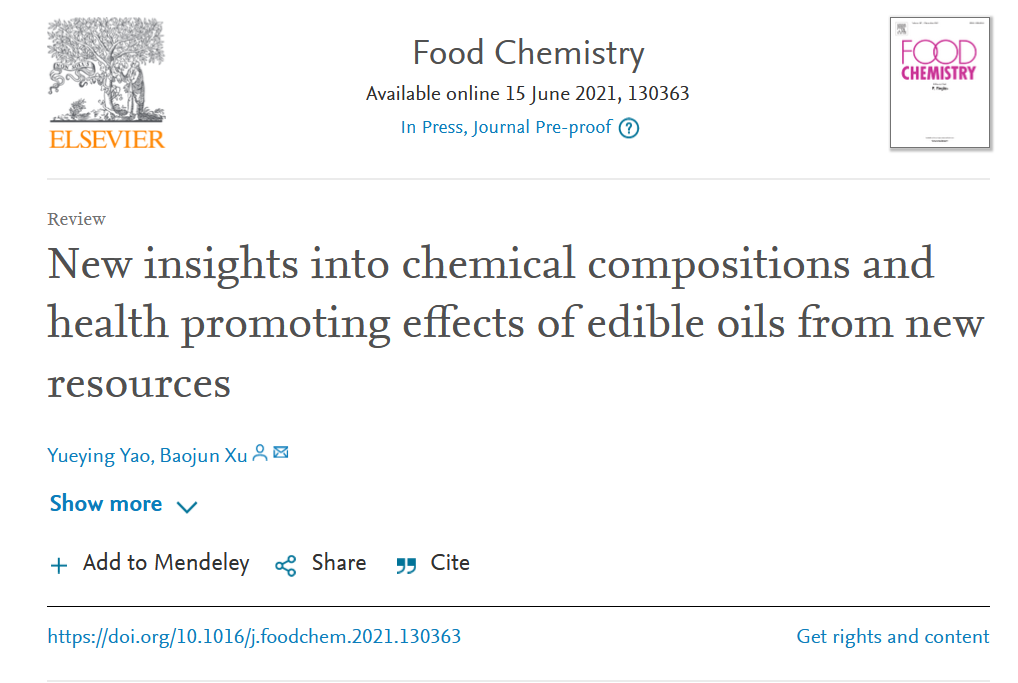Click the Show more text
The height and width of the screenshot is (683, 1018).
point(106,504)
